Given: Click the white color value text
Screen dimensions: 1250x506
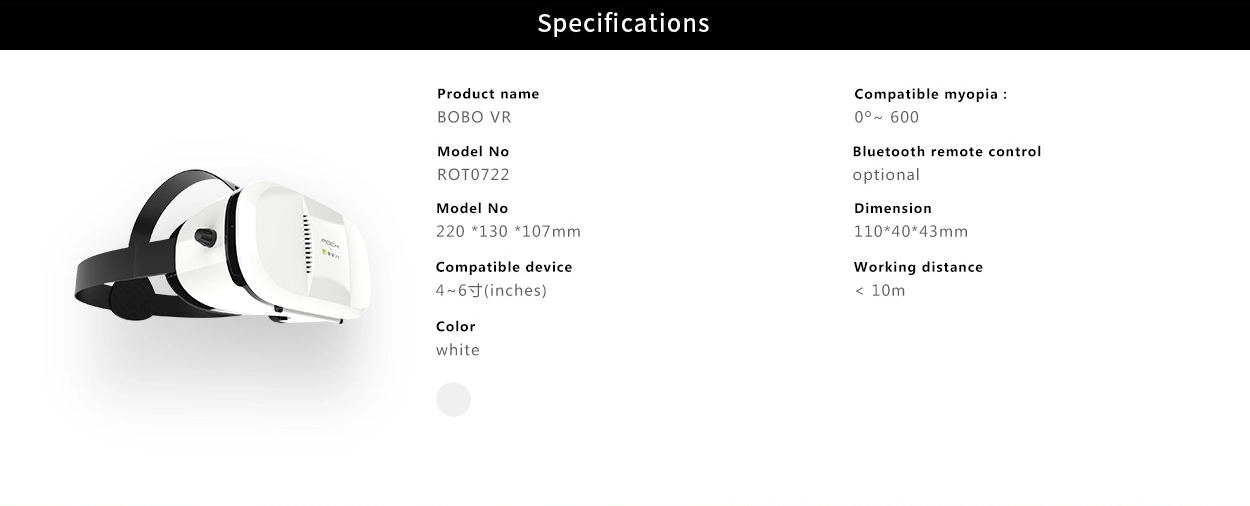Looking at the screenshot, I should point(458,350).
